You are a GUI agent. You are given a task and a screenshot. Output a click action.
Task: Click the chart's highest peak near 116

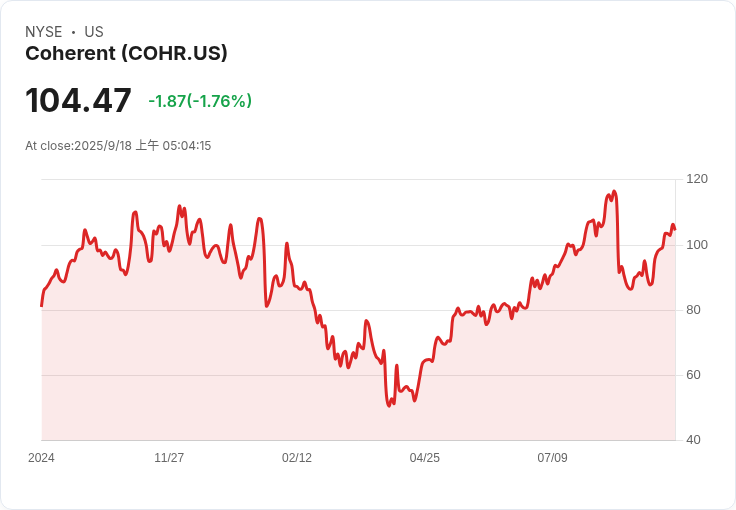click(614, 191)
